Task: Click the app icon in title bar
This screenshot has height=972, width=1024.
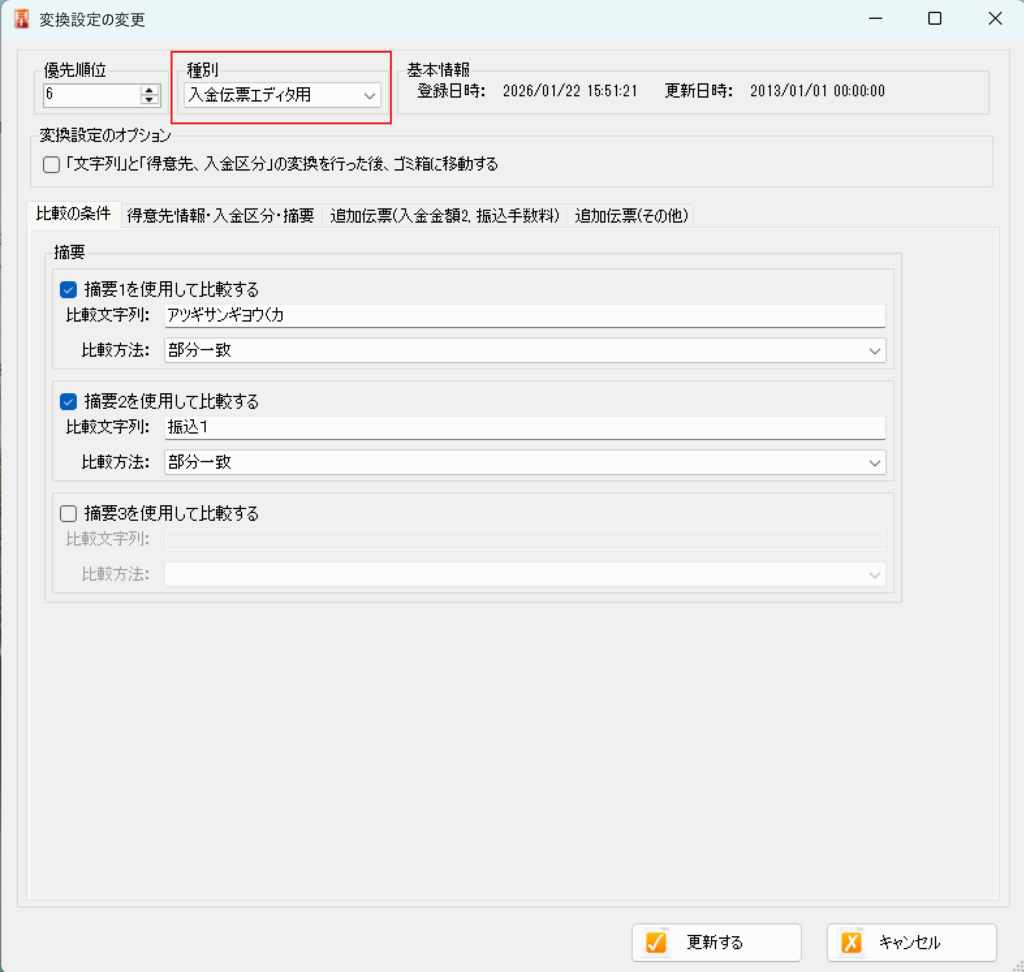Action: [x=21, y=18]
